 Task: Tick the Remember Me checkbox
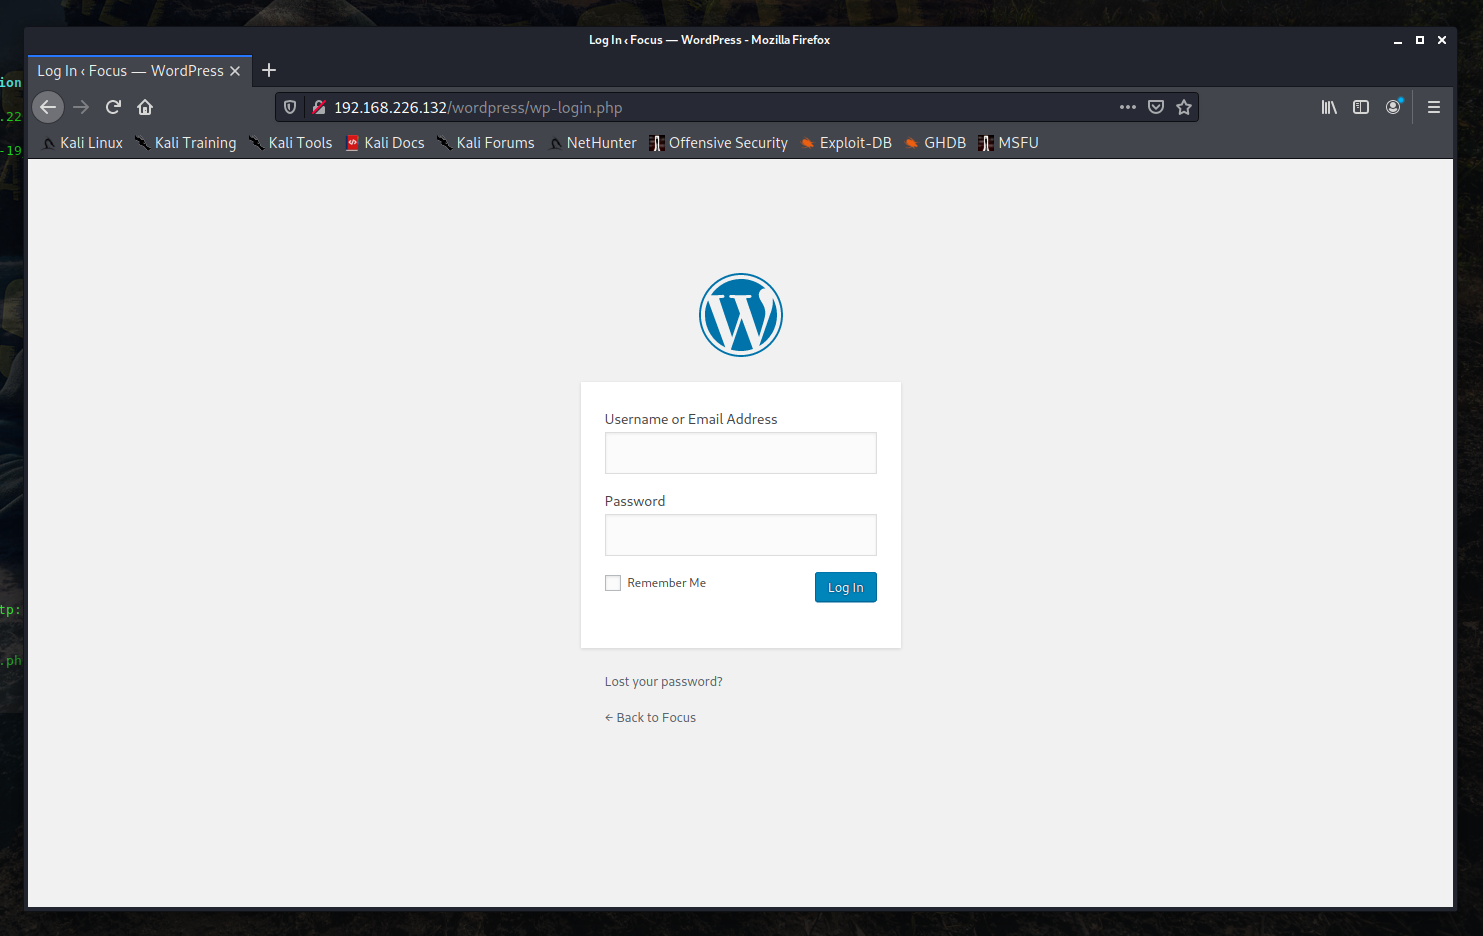(x=613, y=583)
